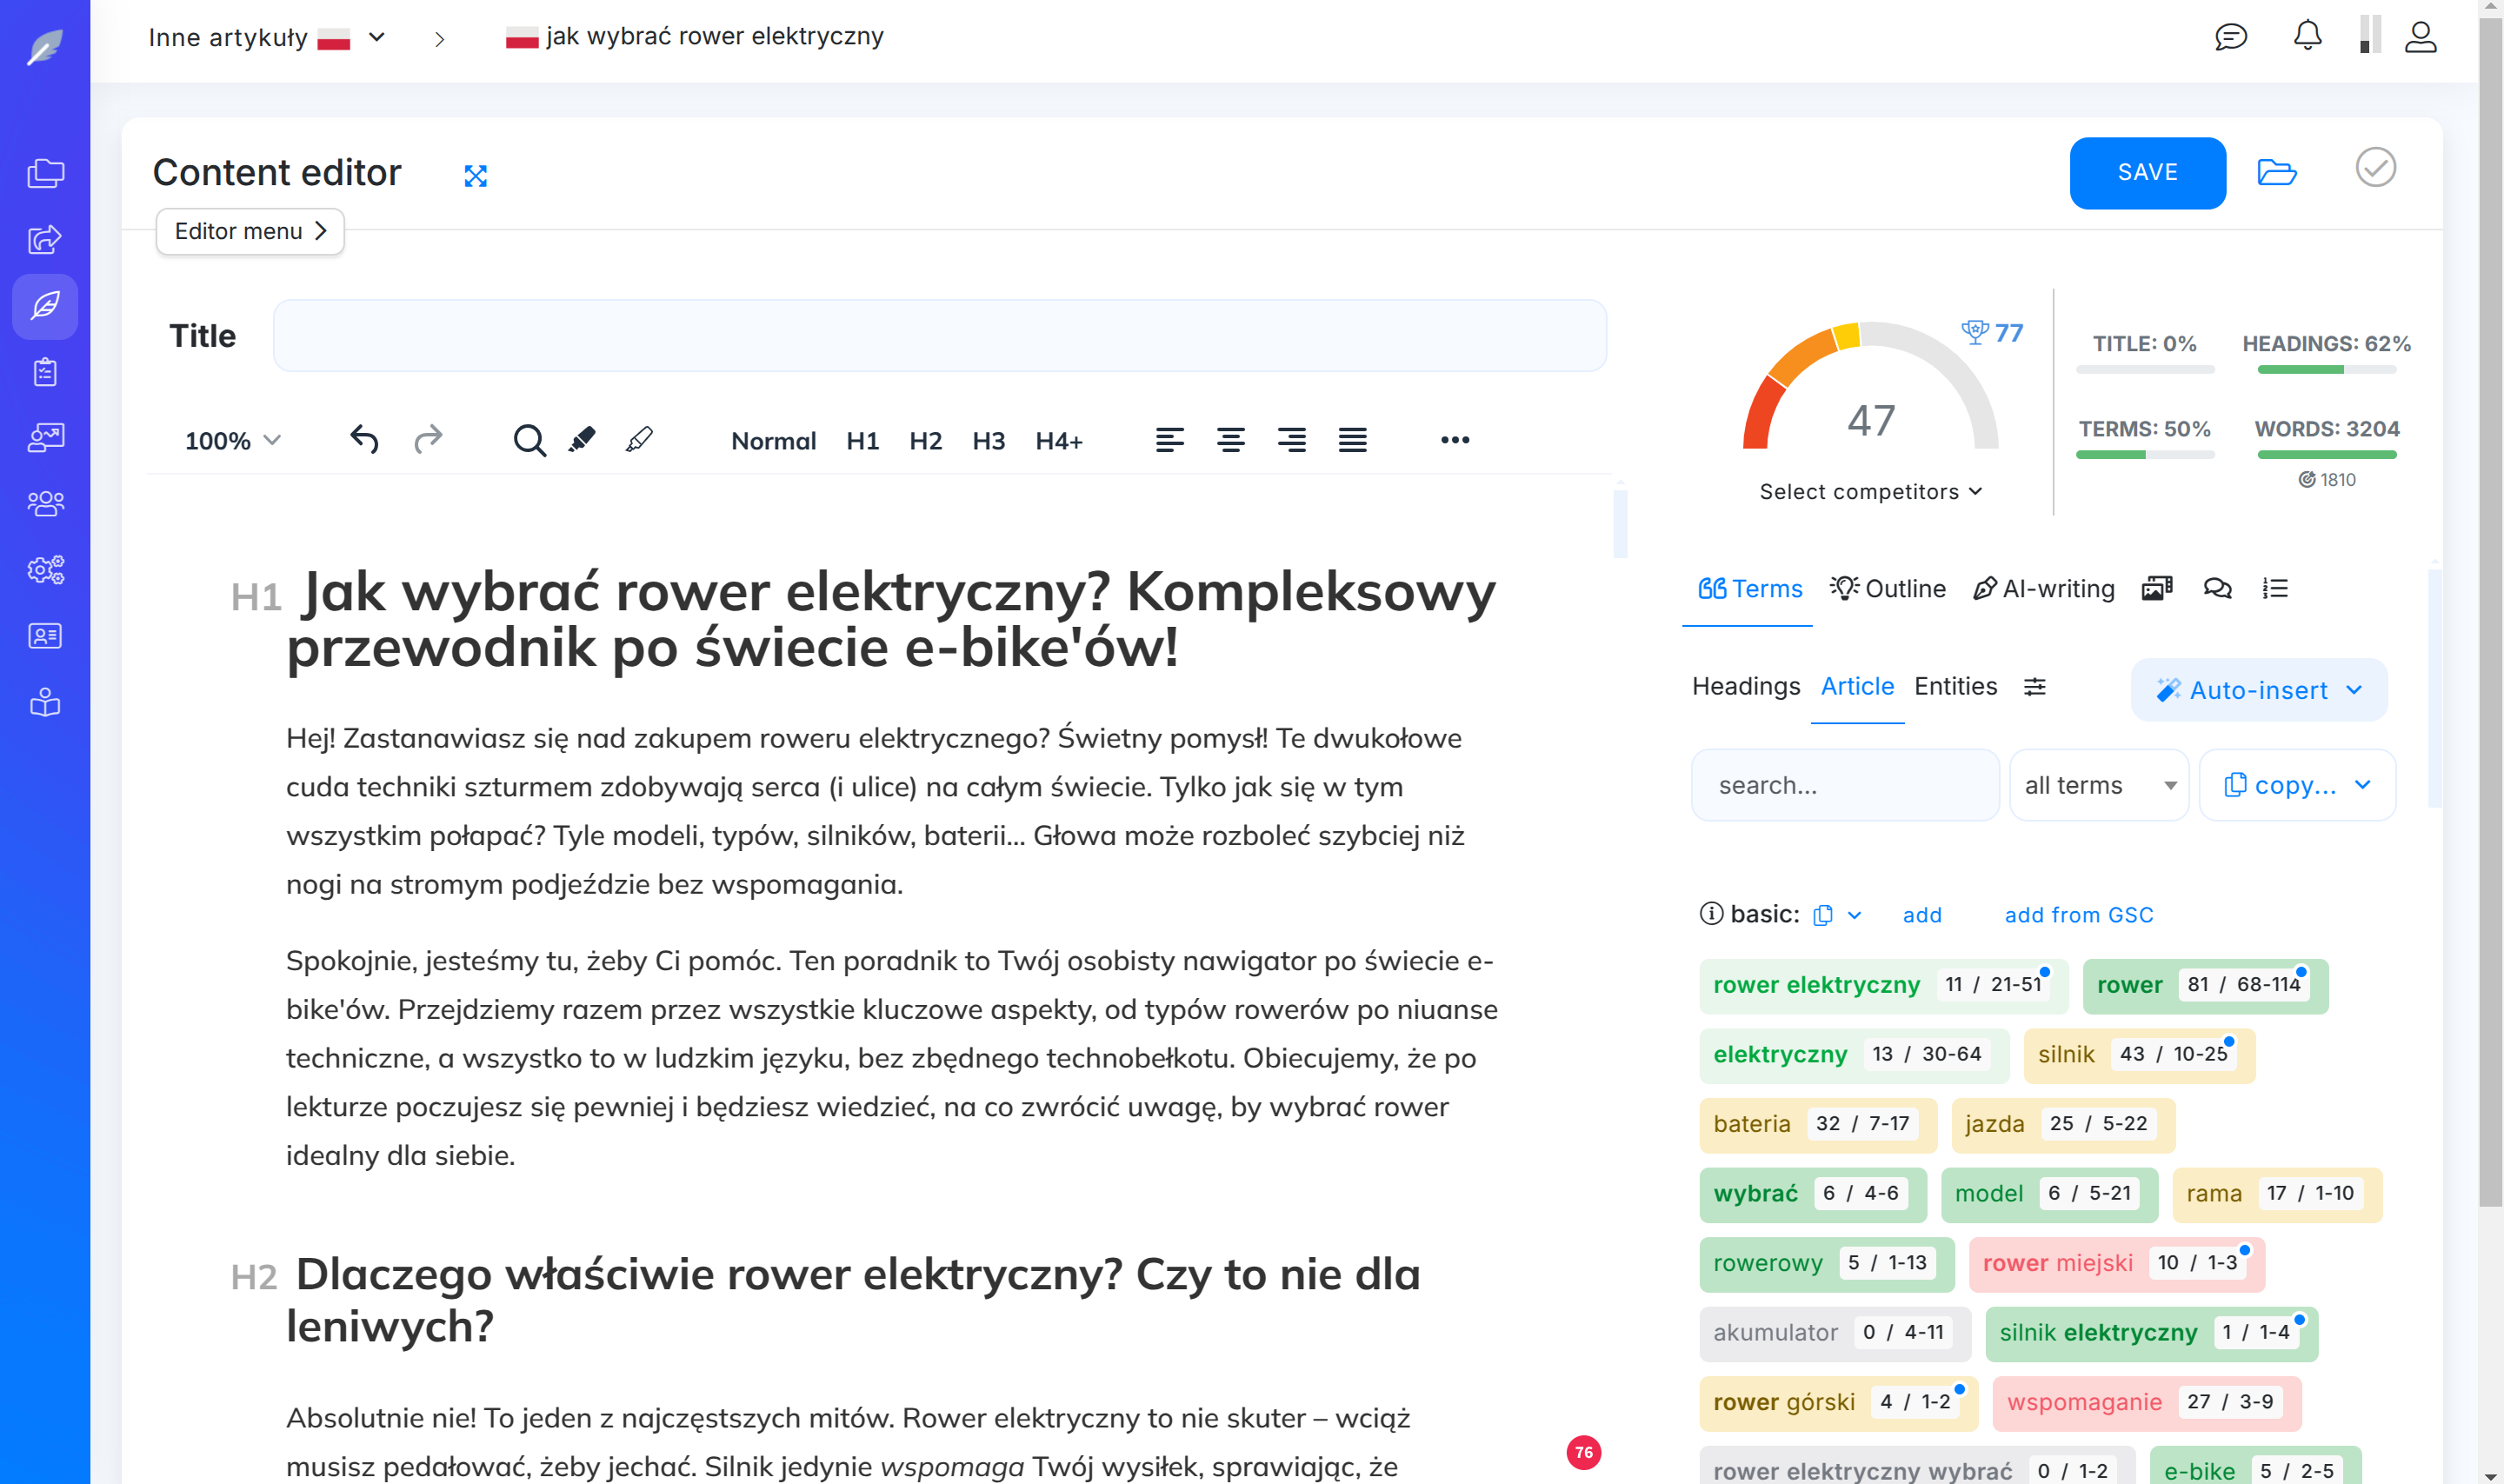
Task: Switch to the AI-writing tab
Action: (x=2043, y=589)
